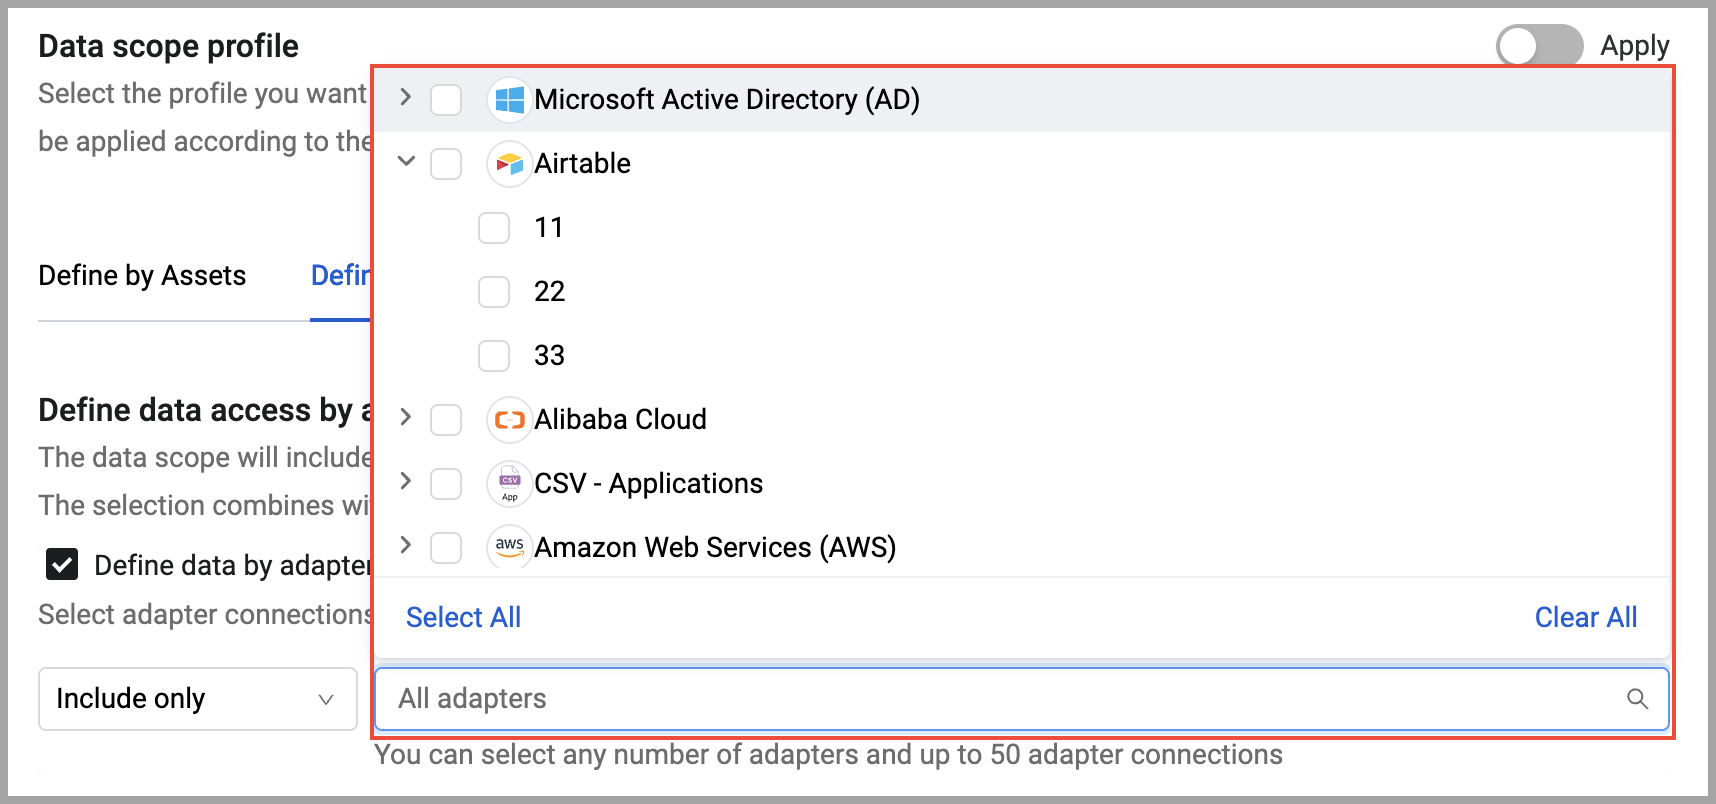This screenshot has width=1716, height=804.
Task: Click the search magnifier icon in adapters field
Action: 1637,699
